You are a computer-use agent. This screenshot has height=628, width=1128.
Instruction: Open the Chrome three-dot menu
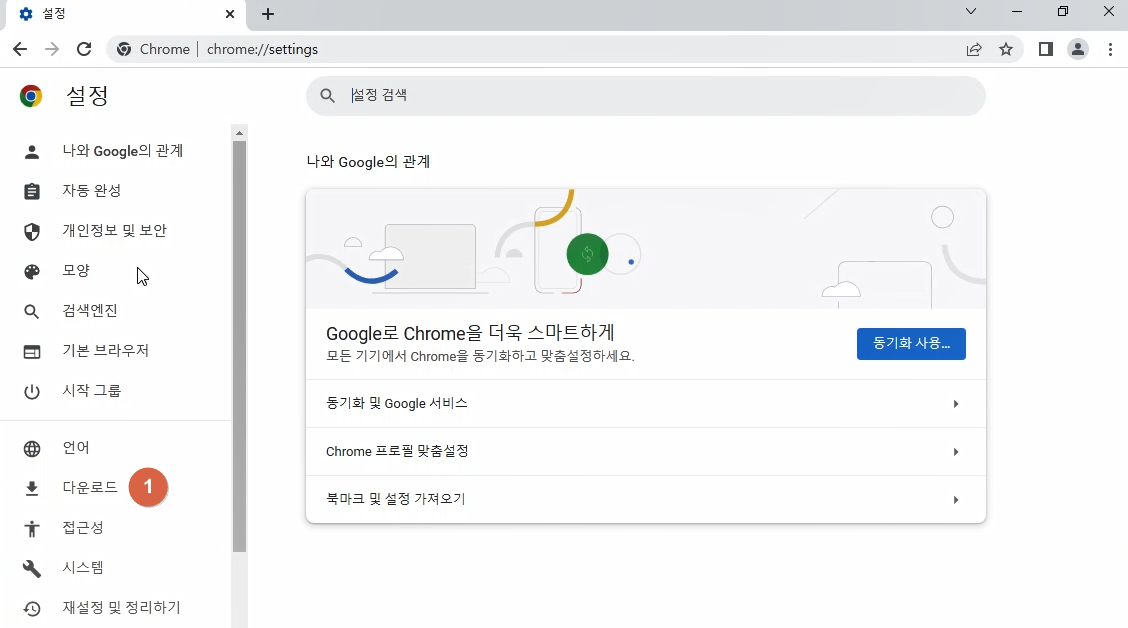pyautogui.click(x=1110, y=49)
